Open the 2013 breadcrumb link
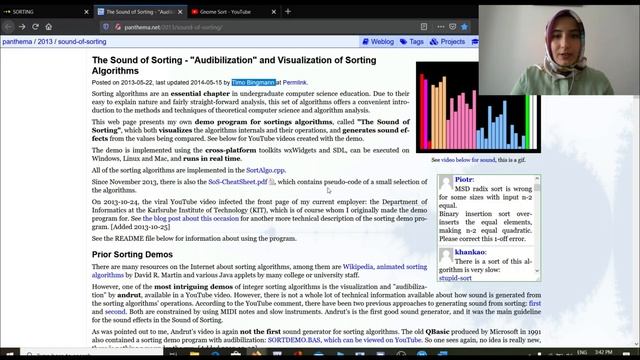 coord(45,42)
